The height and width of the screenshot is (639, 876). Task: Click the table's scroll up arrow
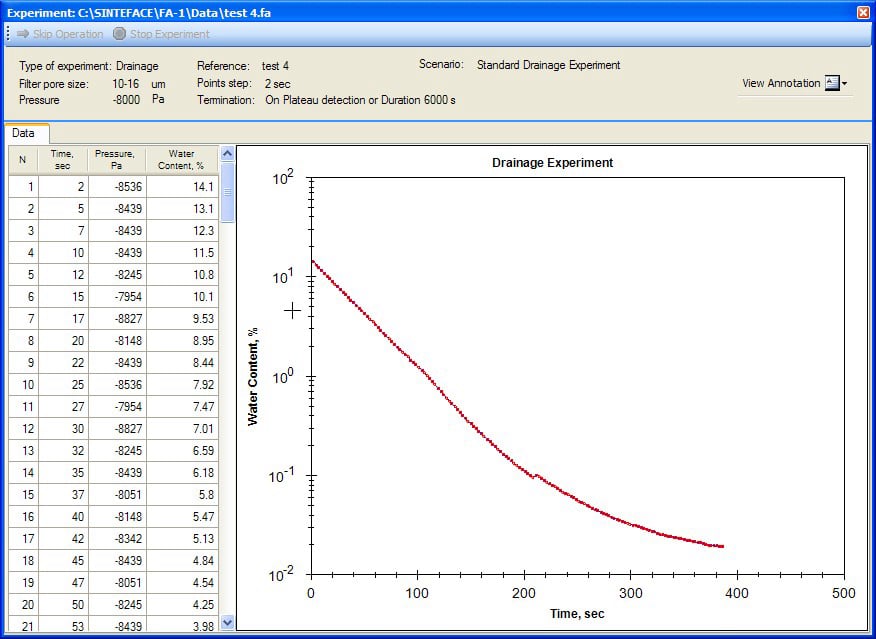[x=227, y=153]
